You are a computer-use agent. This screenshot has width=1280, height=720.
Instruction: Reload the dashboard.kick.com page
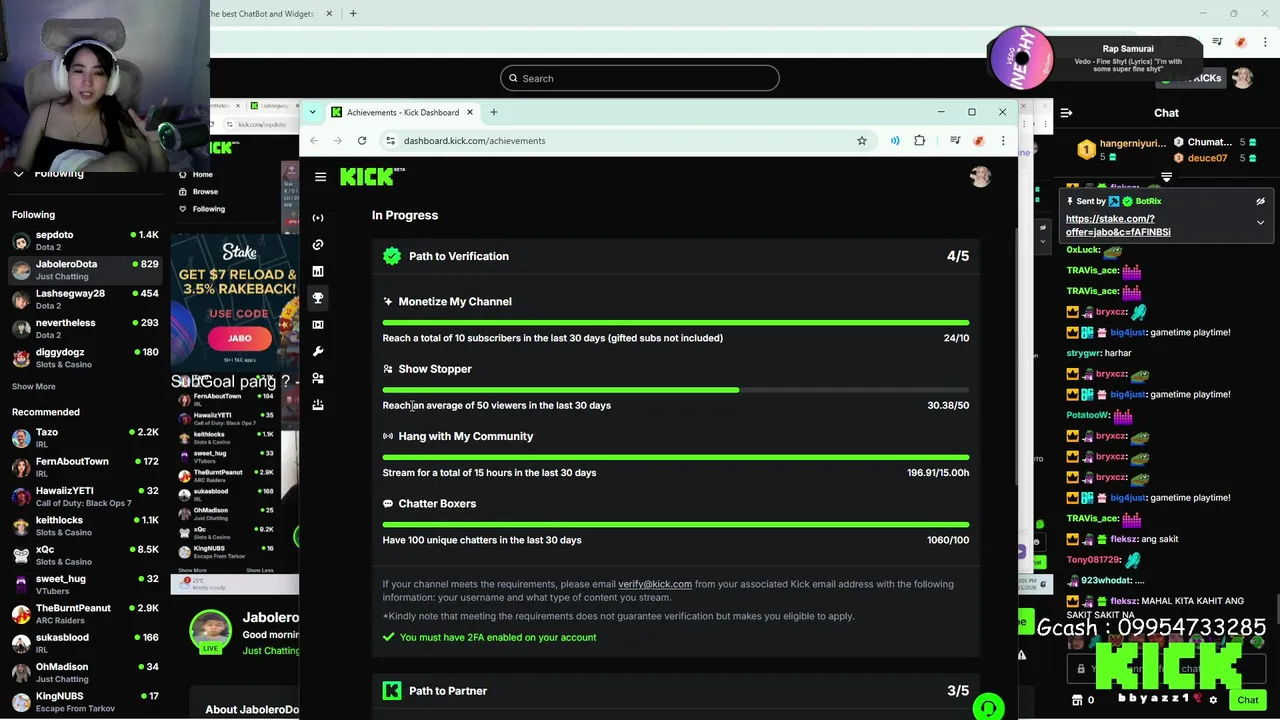(362, 141)
